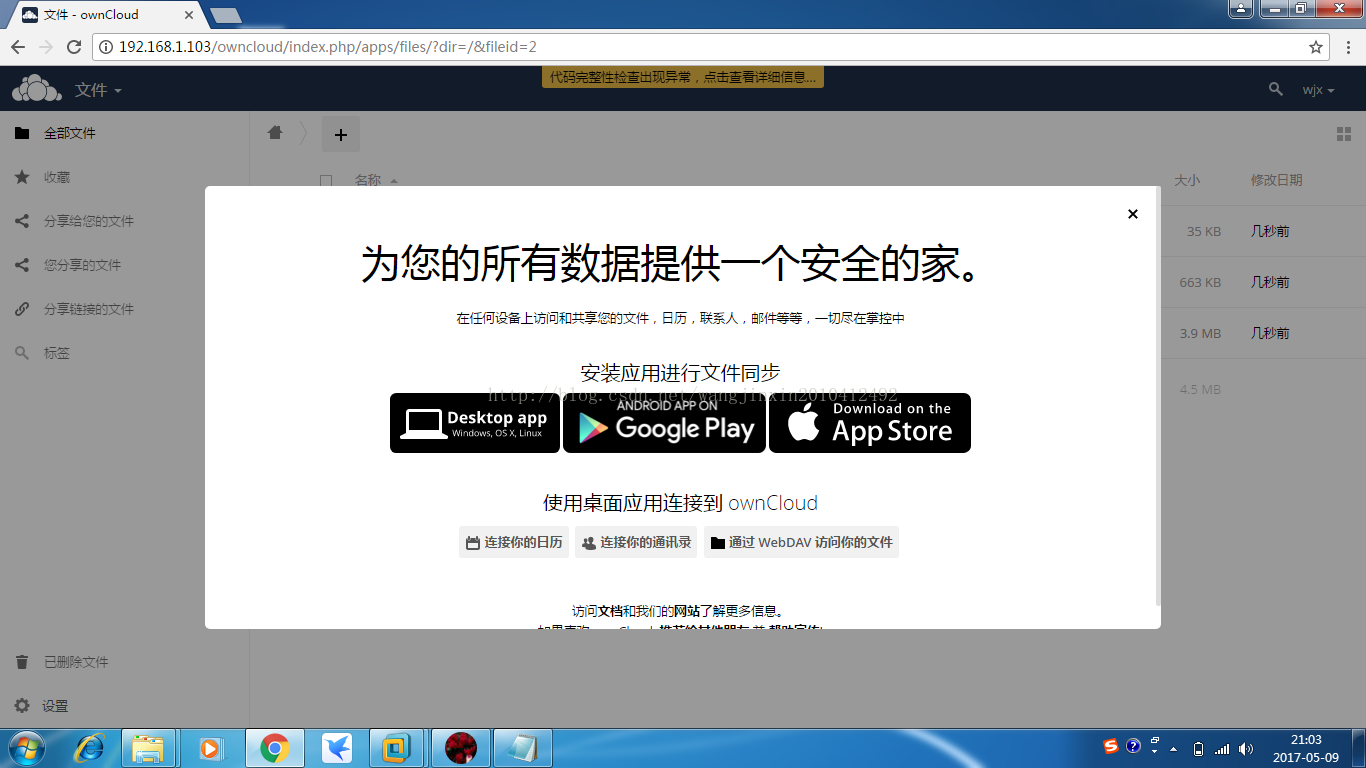This screenshot has height=768, width=1366.
Task: Click the browser forward arrow
Action: (x=46, y=47)
